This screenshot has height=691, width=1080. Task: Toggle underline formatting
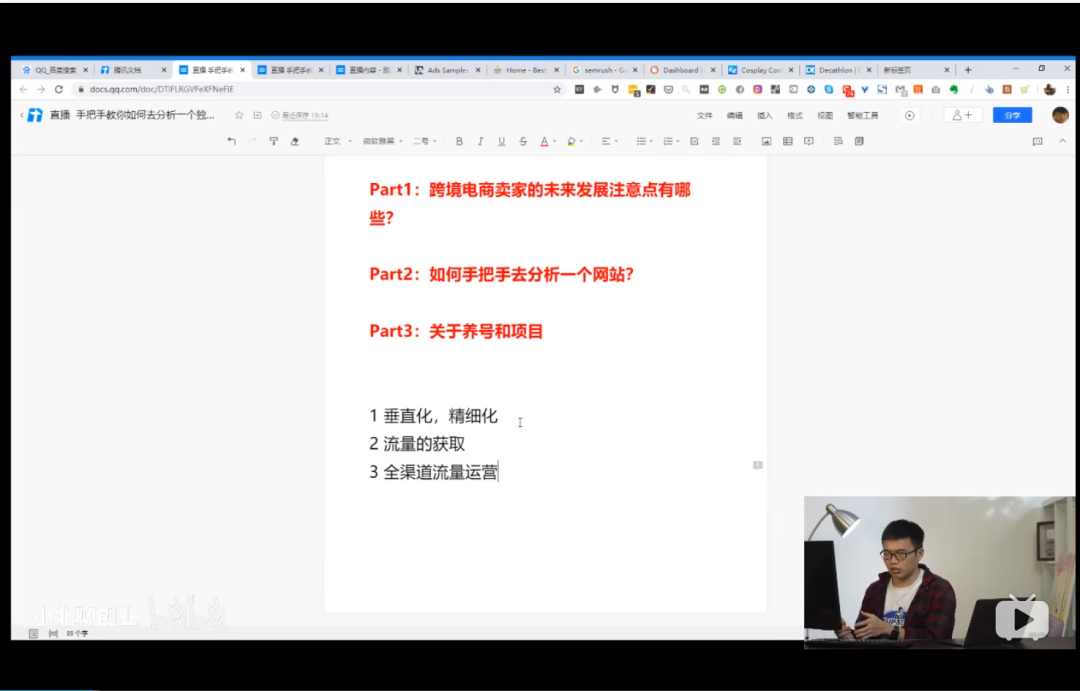pyautogui.click(x=501, y=142)
